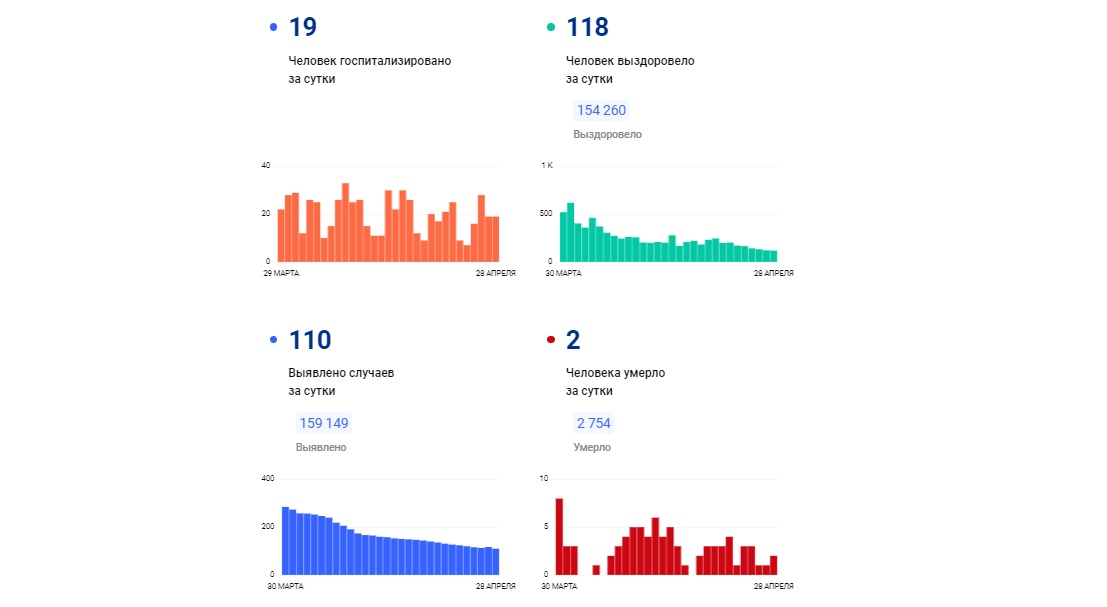Image resolution: width=1107 pixels, height=607 pixels.
Task: Click the last orange bar for 28 апреля
Action: pos(496,239)
